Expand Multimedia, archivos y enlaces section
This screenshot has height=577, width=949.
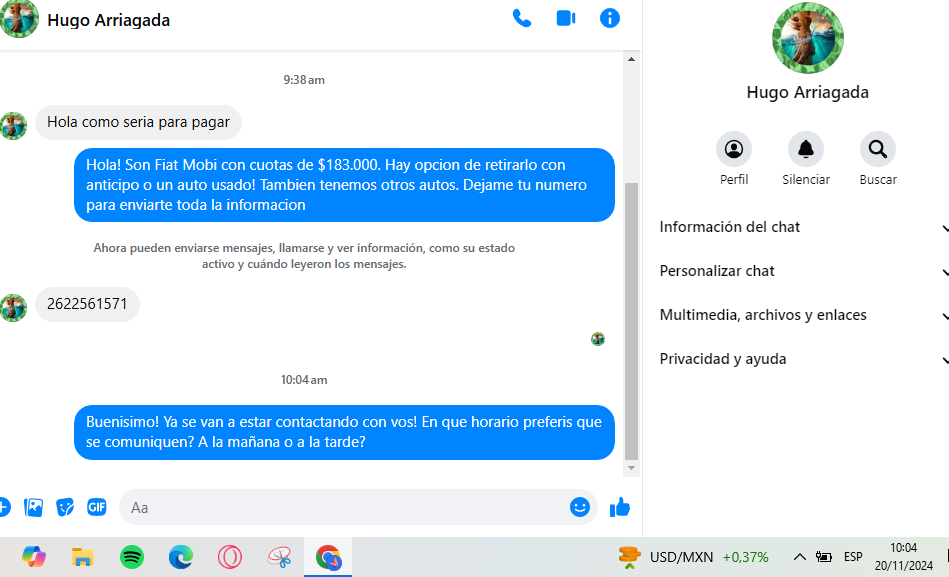point(800,315)
